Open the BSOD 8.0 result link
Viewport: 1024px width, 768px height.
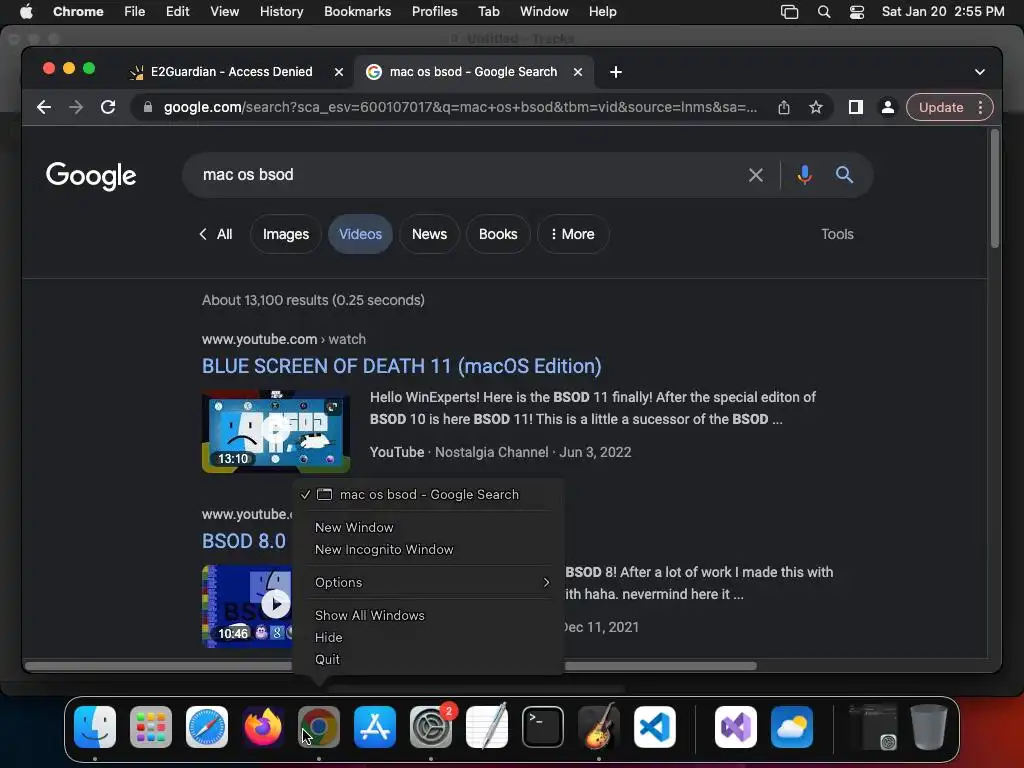[244, 541]
